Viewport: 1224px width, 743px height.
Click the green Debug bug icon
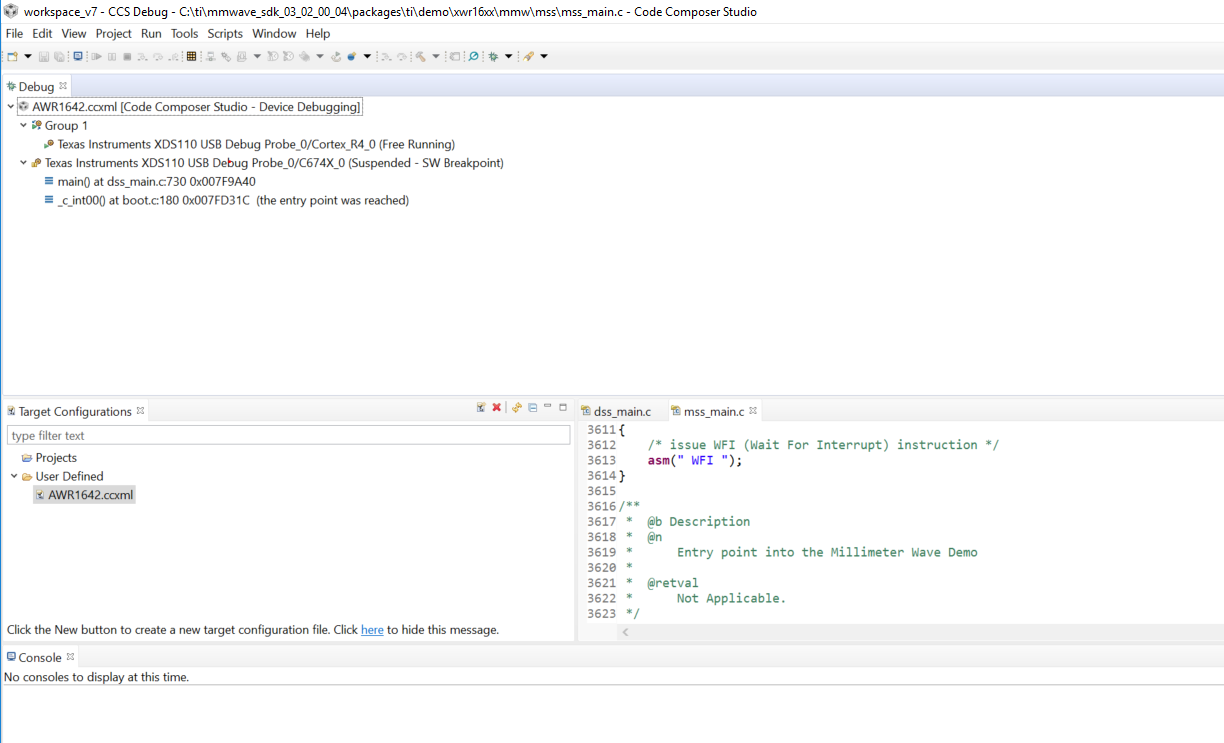coord(493,56)
